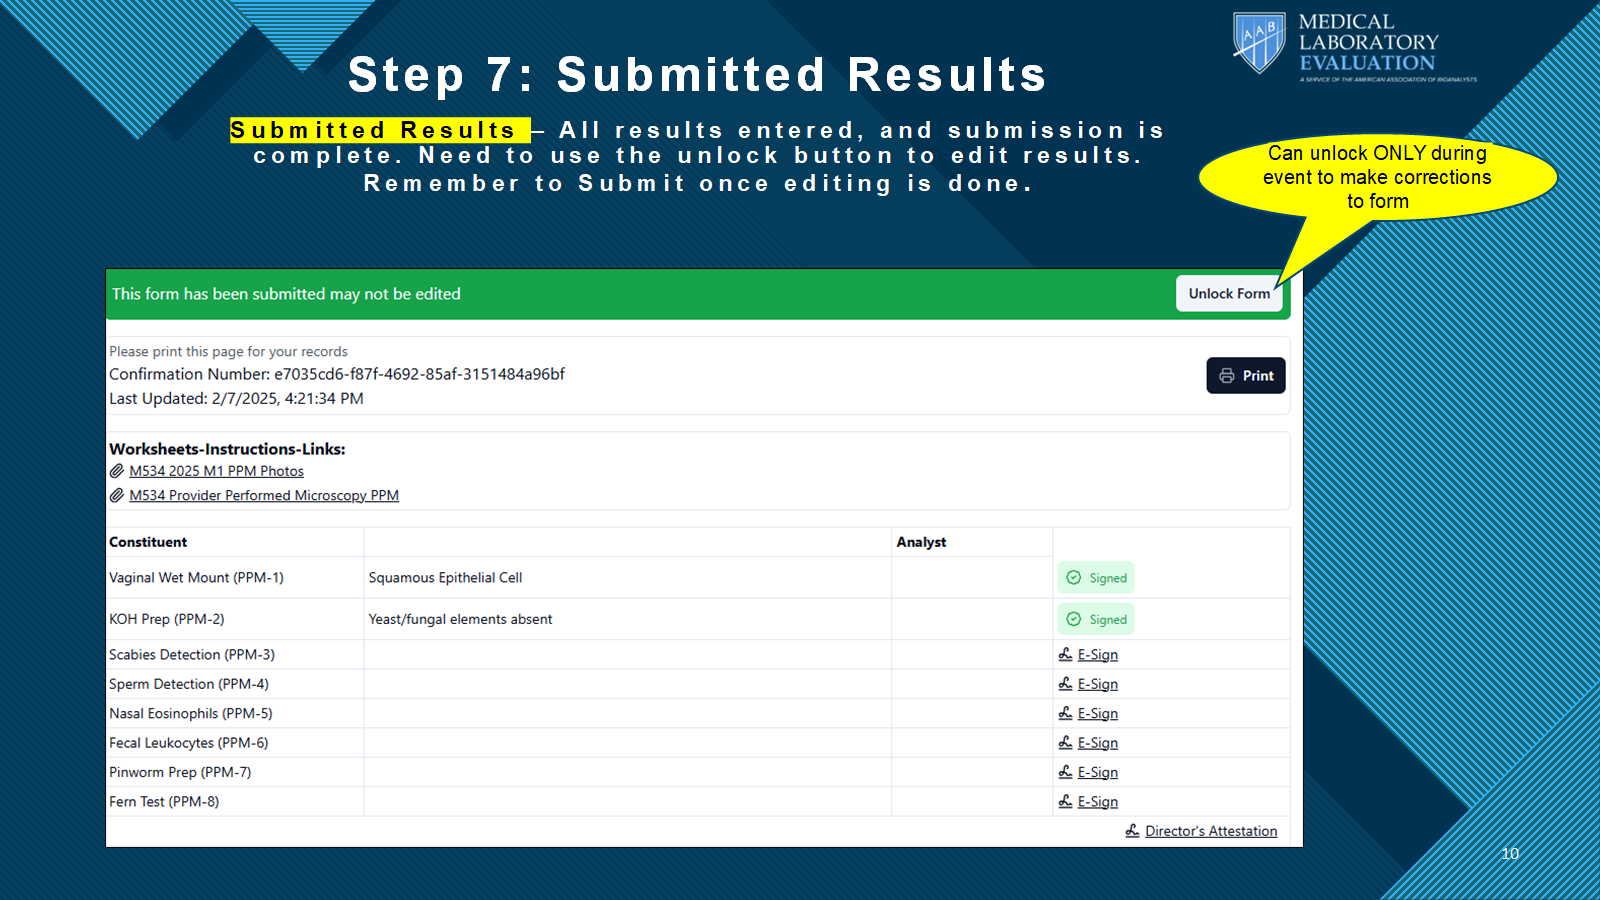Click the Unlock Form button
The image size is (1600, 900).
(x=1228, y=294)
